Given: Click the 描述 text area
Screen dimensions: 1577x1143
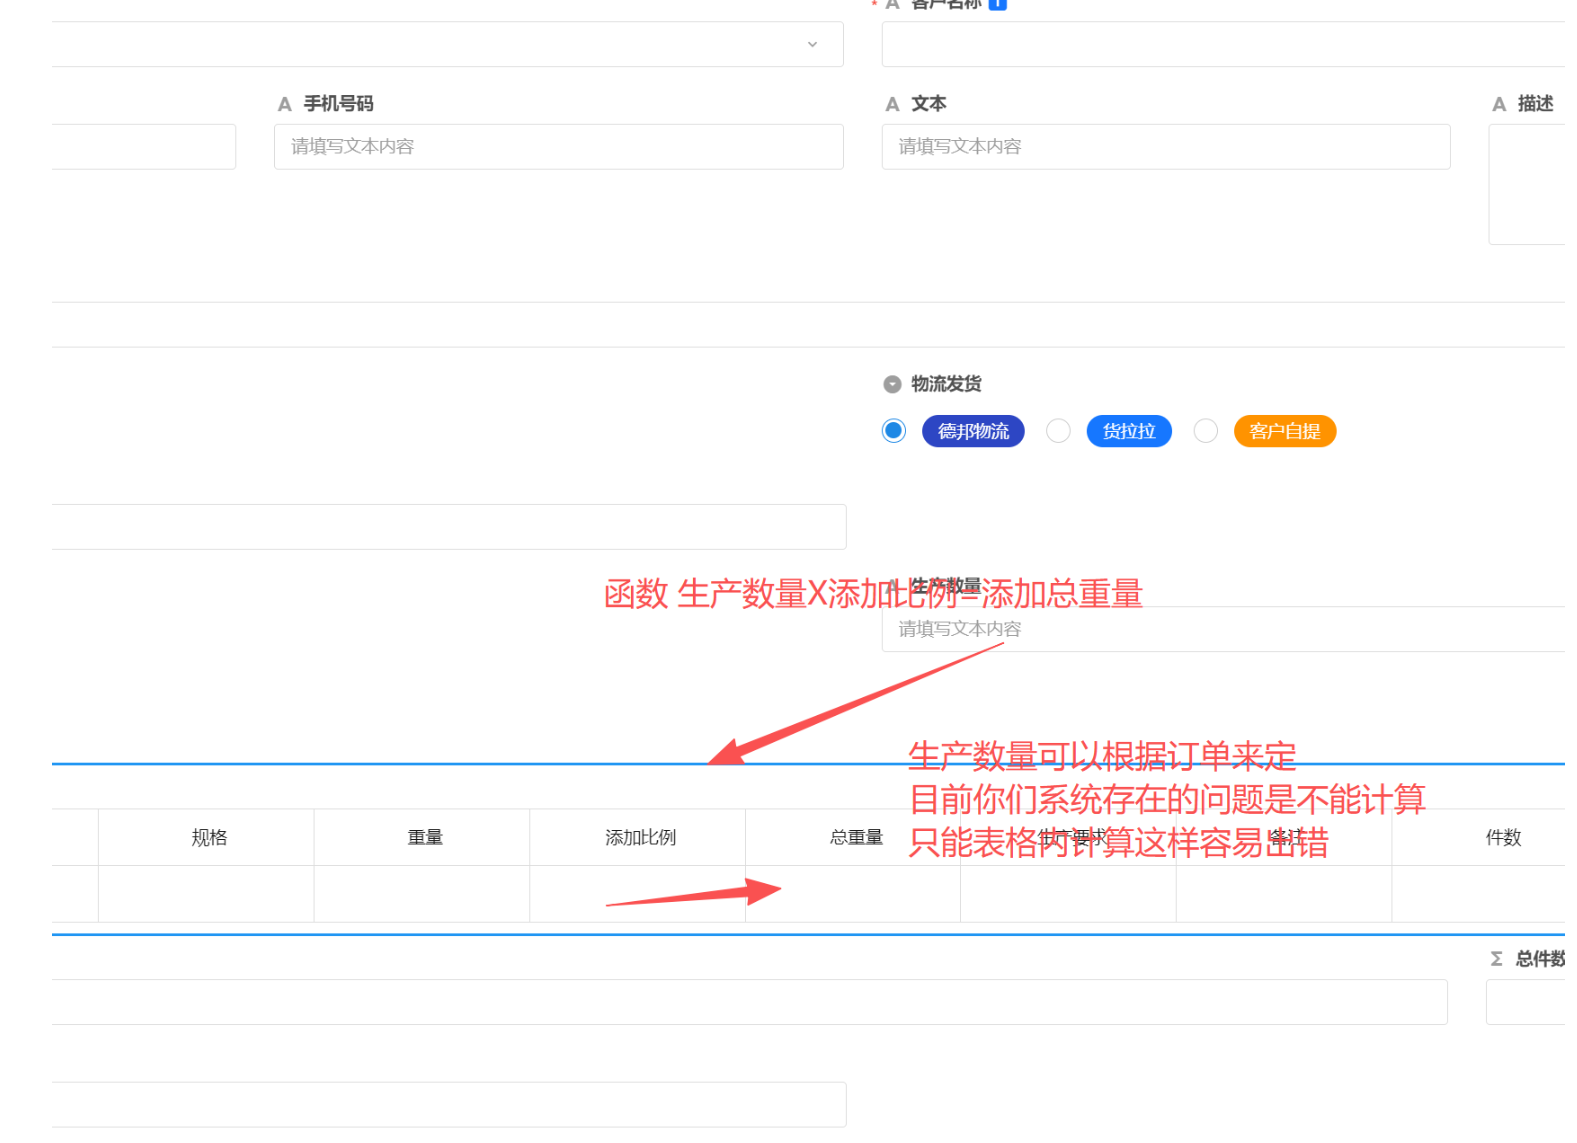Looking at the screenshot, I should click(x=1528, y=185).
